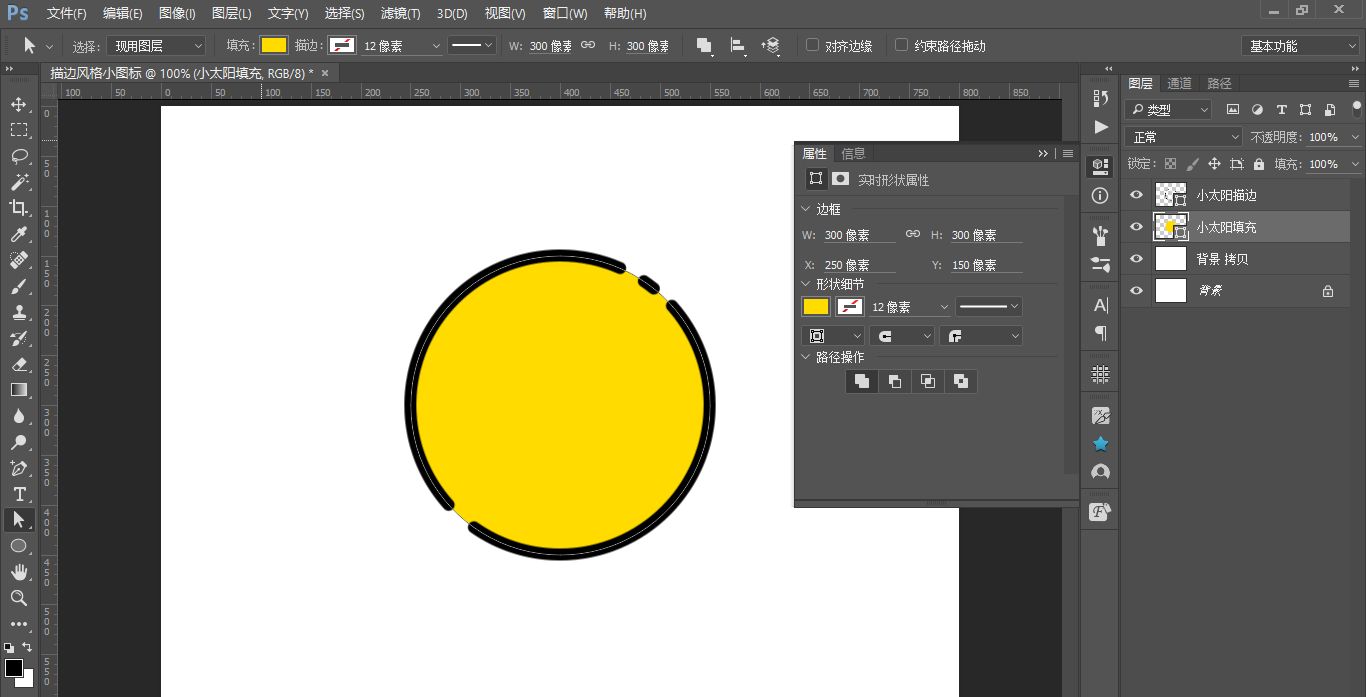Open the Properties panel flyout menu
Image resolution: width=1366 pixels, height=697 pixels.
click(x=1068, y=154)
